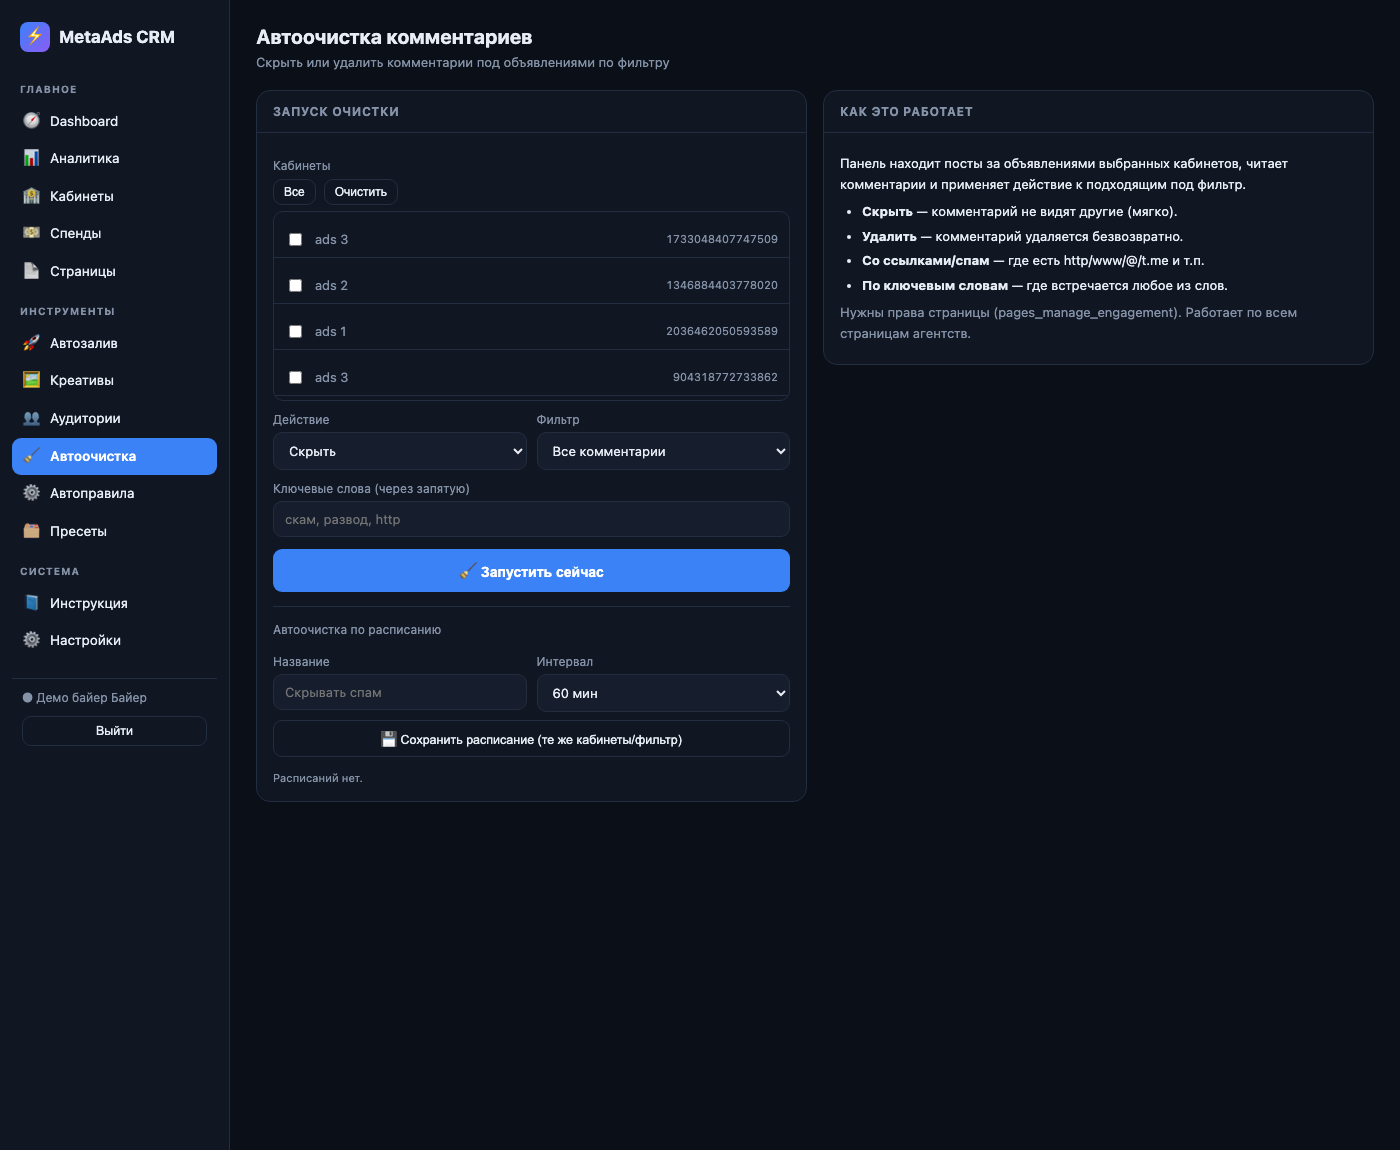
Task: Click the 'Демо байер Байер' user label
Action: click(x=91, y=698)
